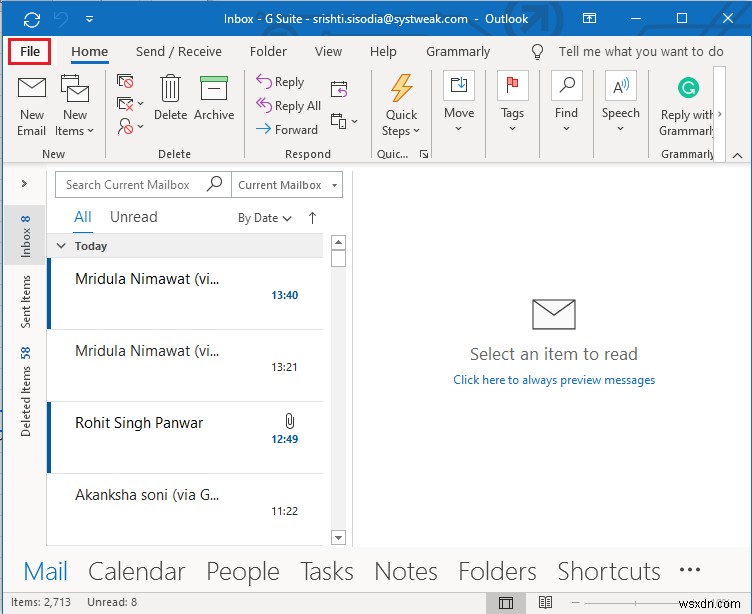This screenshot has height=614, width=752.
Task: Open the Send / Receive tab
Action: point(178,51)
